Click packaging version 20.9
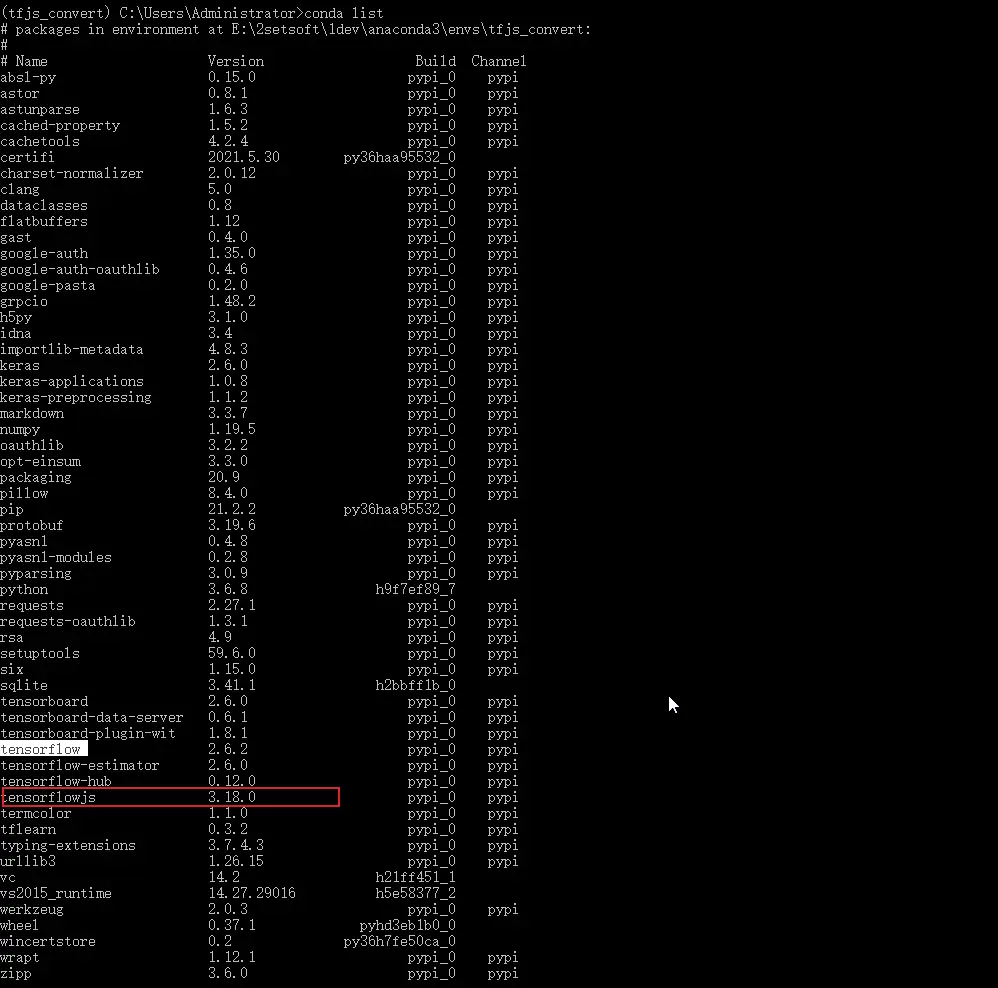998x988 pixels. click(224, 477)
